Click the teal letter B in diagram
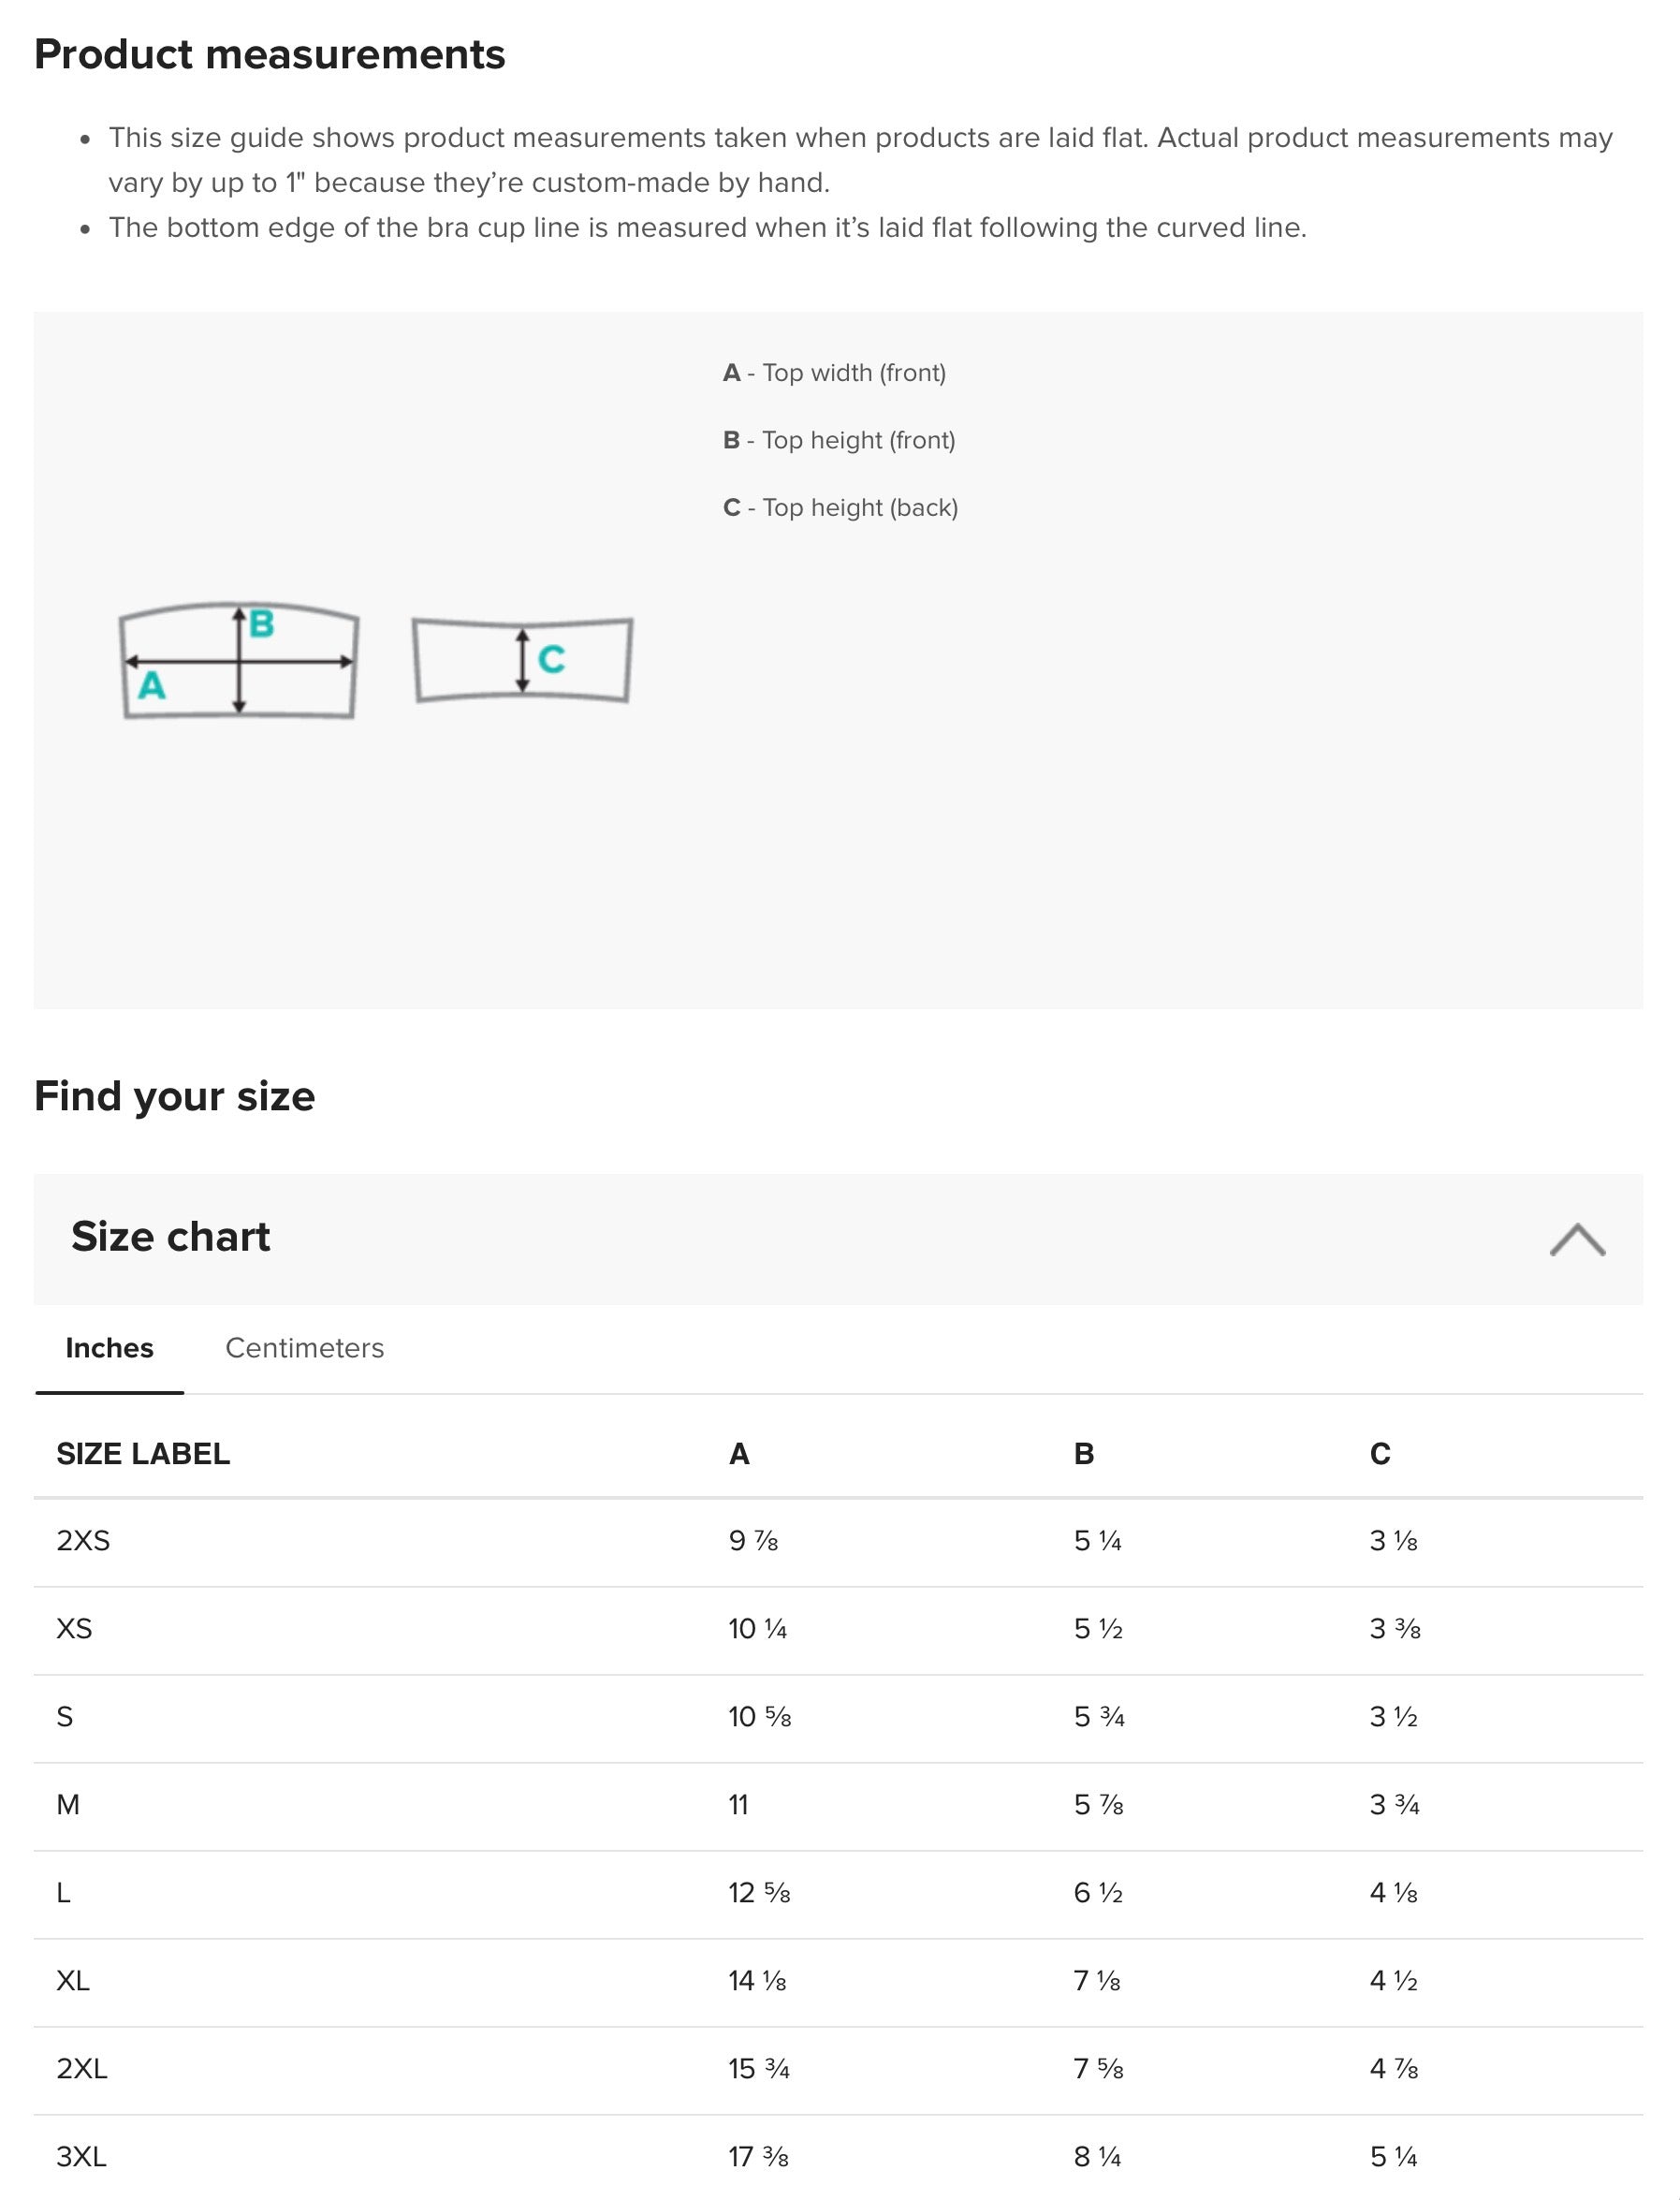 (x=261, y=623)
